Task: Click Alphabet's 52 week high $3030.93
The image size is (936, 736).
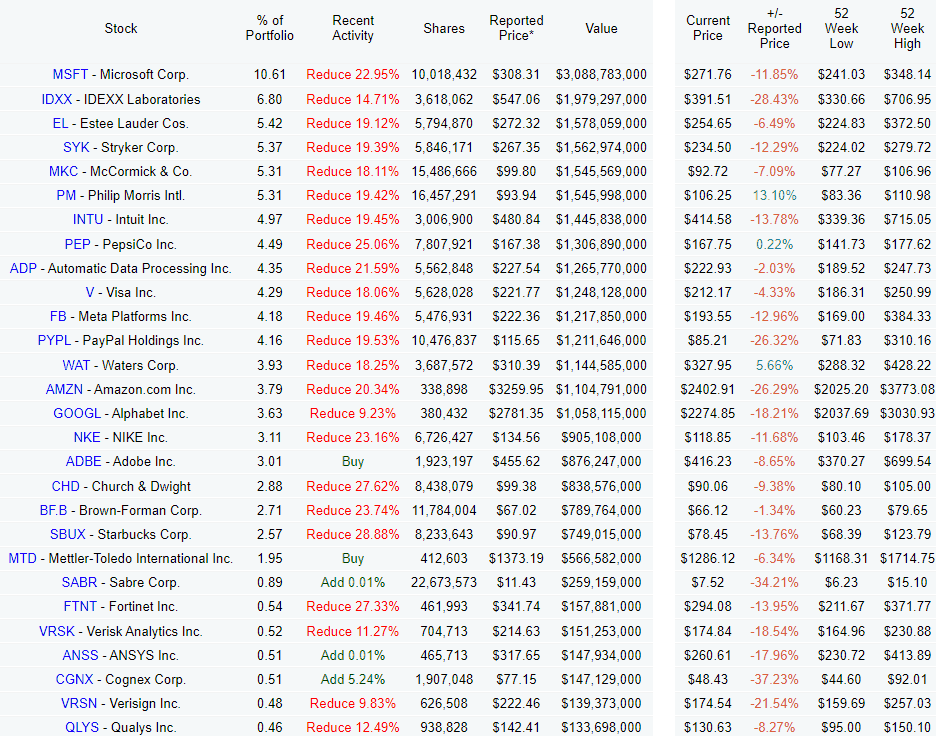Action: click(907, 413)
